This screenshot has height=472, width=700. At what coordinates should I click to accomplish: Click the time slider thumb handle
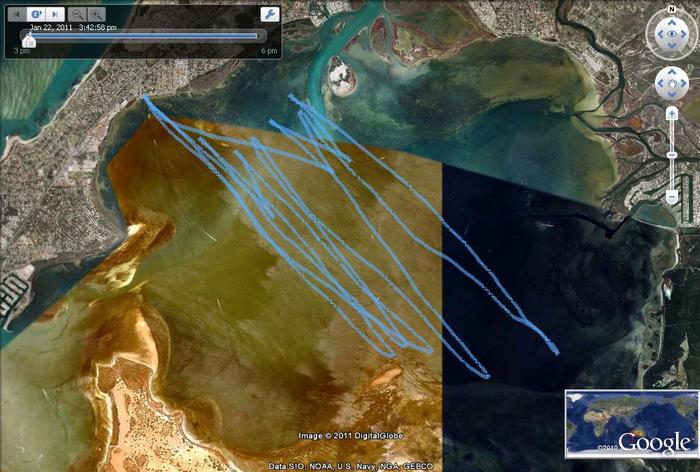pos(30,40)
